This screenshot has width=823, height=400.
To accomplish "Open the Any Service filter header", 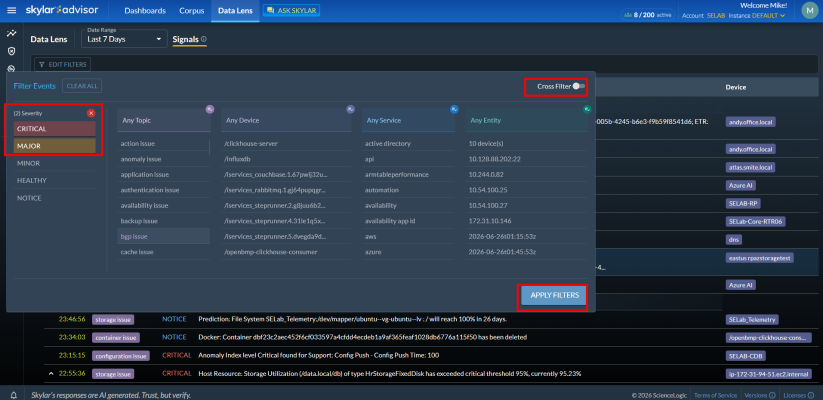I will [408, 120].
